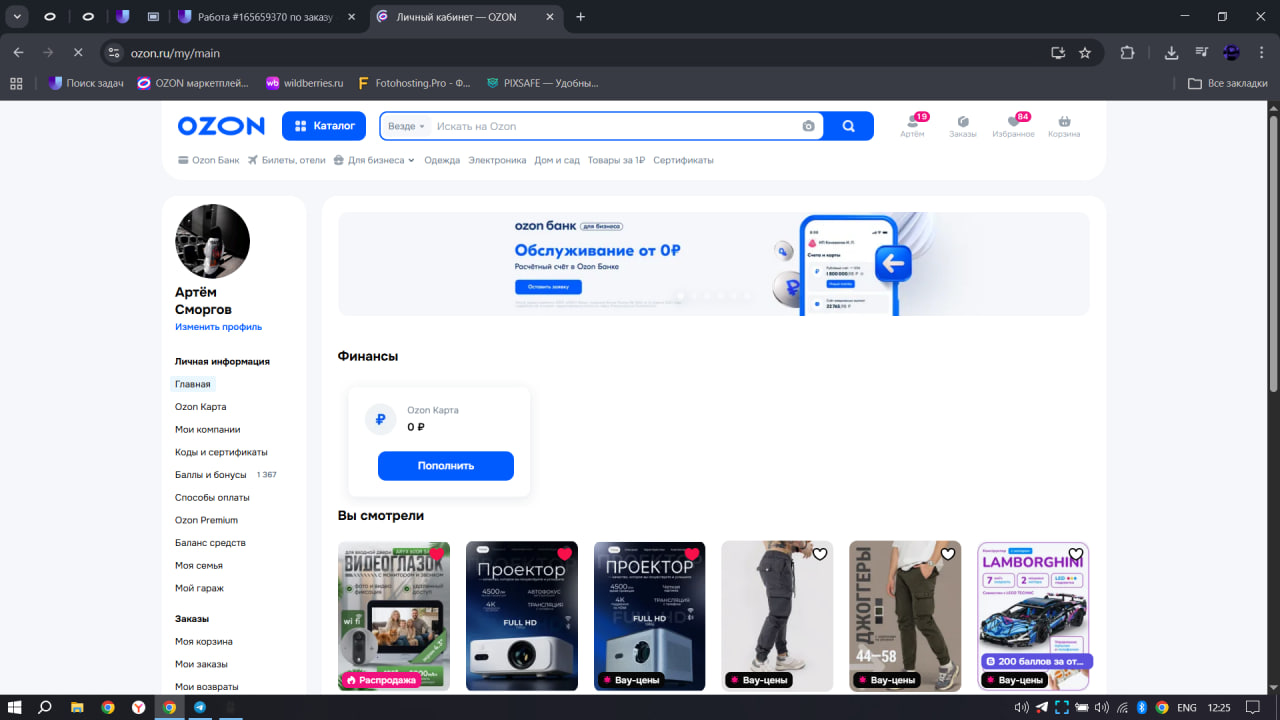The image size is (1280, 720).
Task: Toggle favorite heart on Видеоглазок card
Action: 436,554
